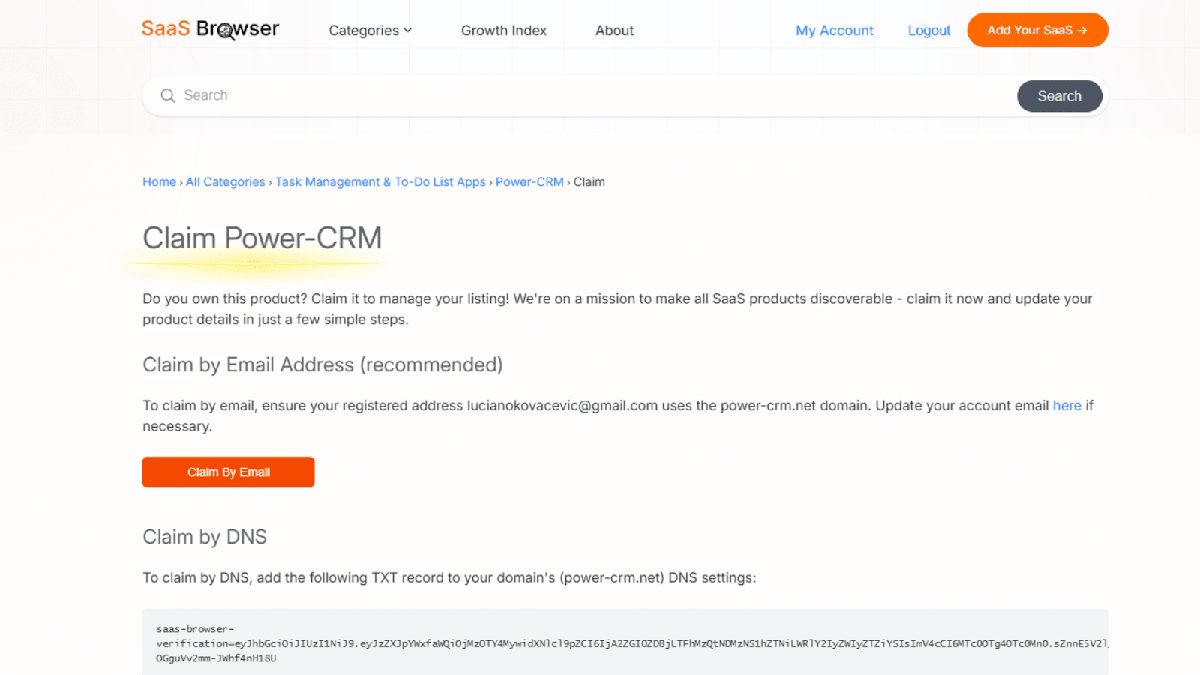
Task: Navigate to Home breadcrumb
Action: click(159, 182)
